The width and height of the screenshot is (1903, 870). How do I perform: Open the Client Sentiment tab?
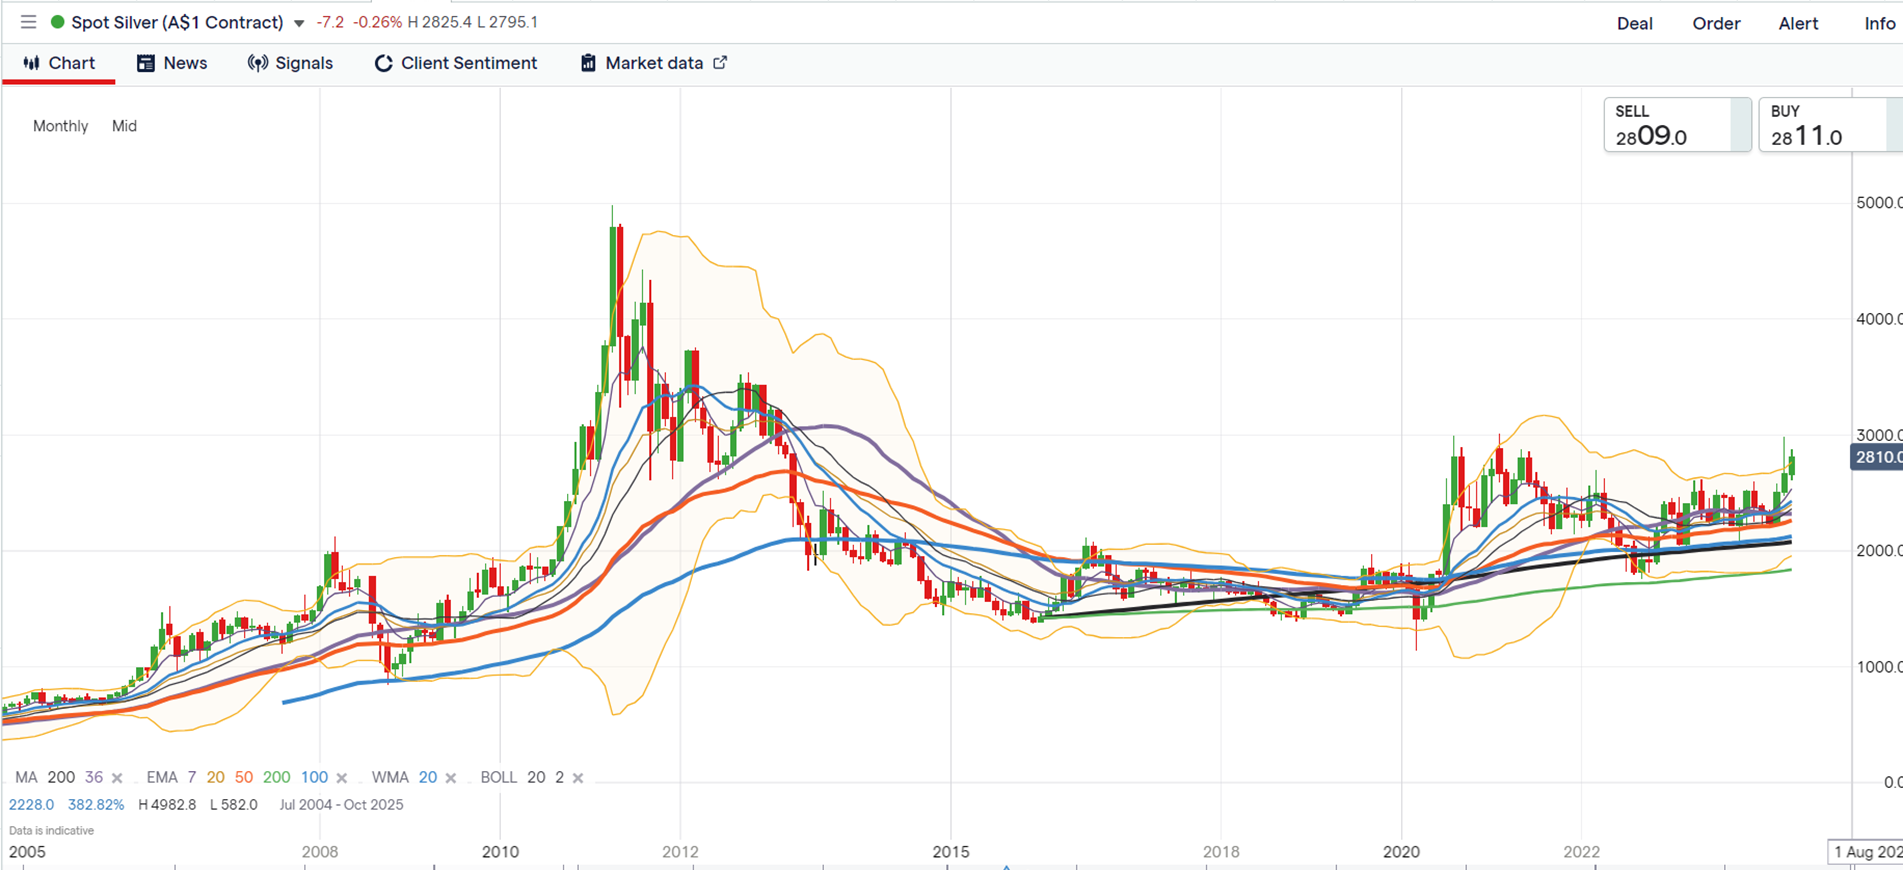tap(456, 63)
